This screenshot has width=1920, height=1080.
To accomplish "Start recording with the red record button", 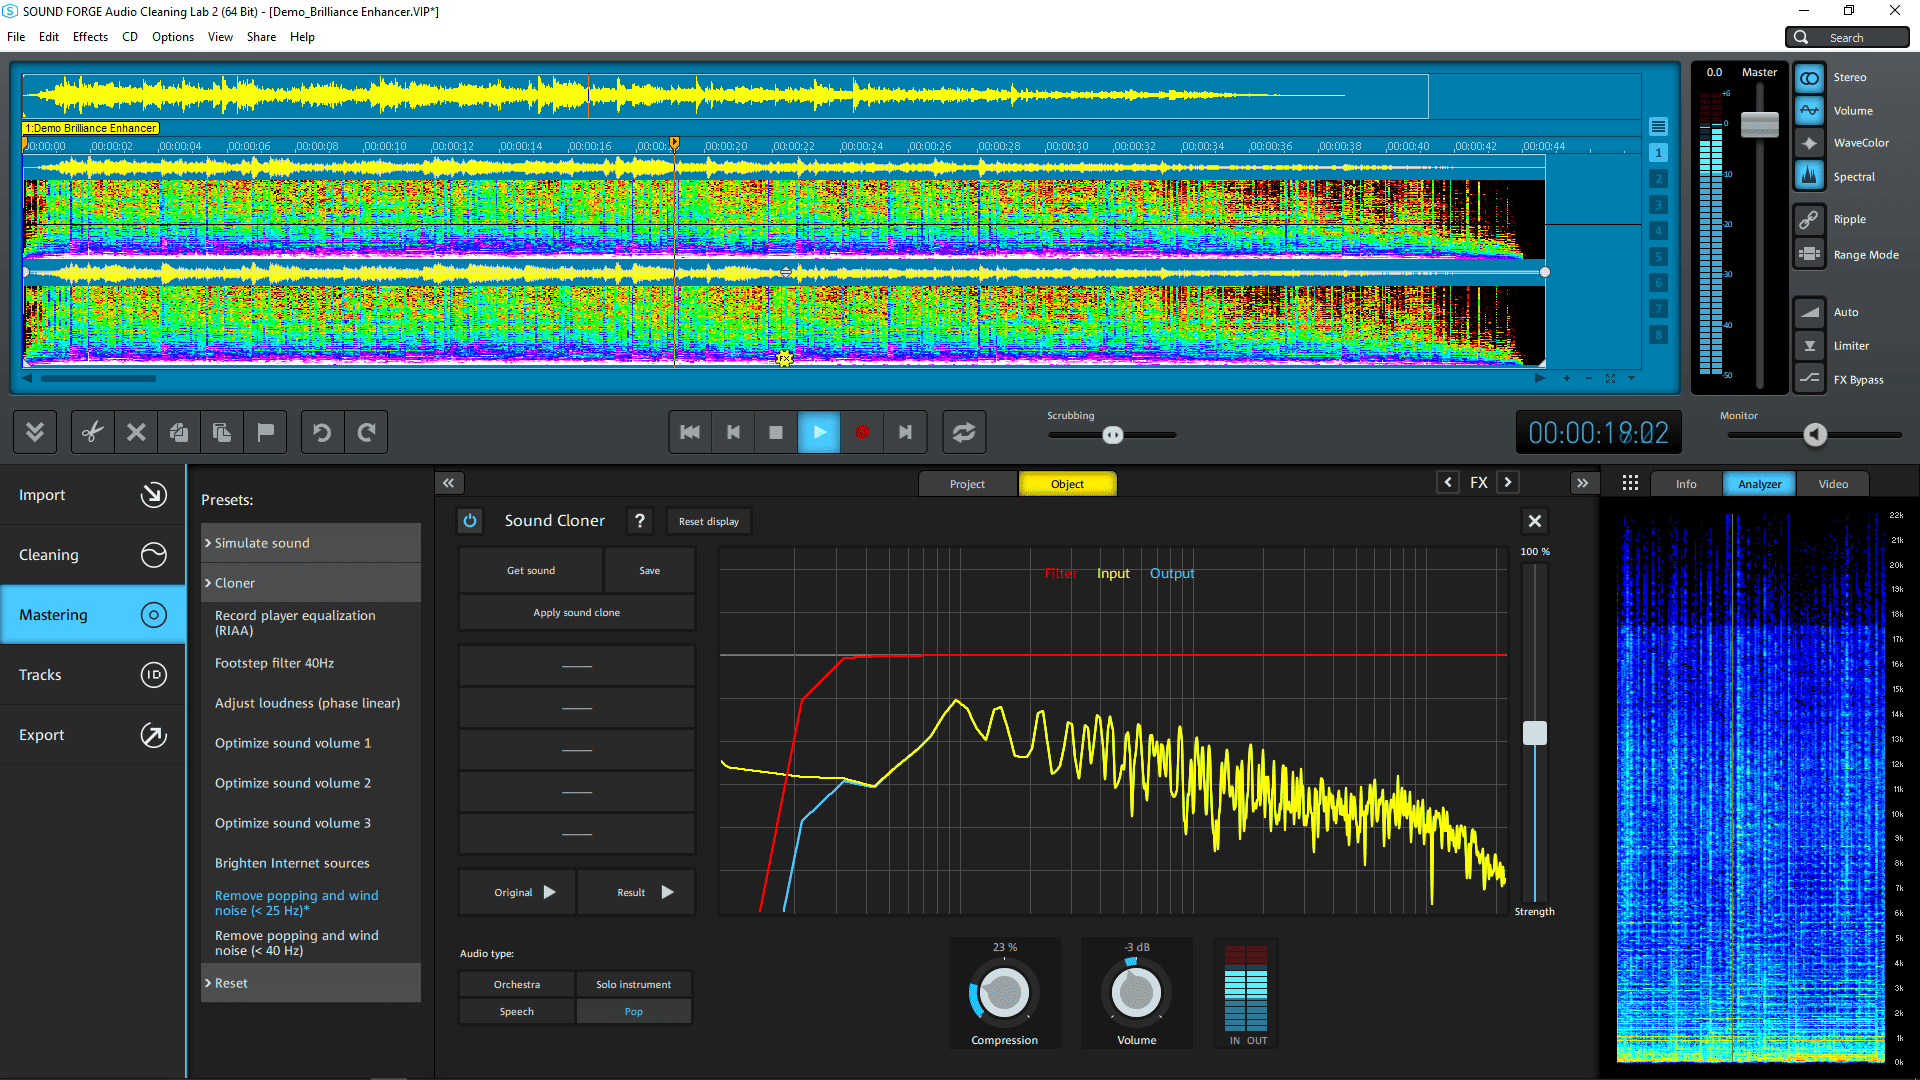I will (x=862, y=432).
